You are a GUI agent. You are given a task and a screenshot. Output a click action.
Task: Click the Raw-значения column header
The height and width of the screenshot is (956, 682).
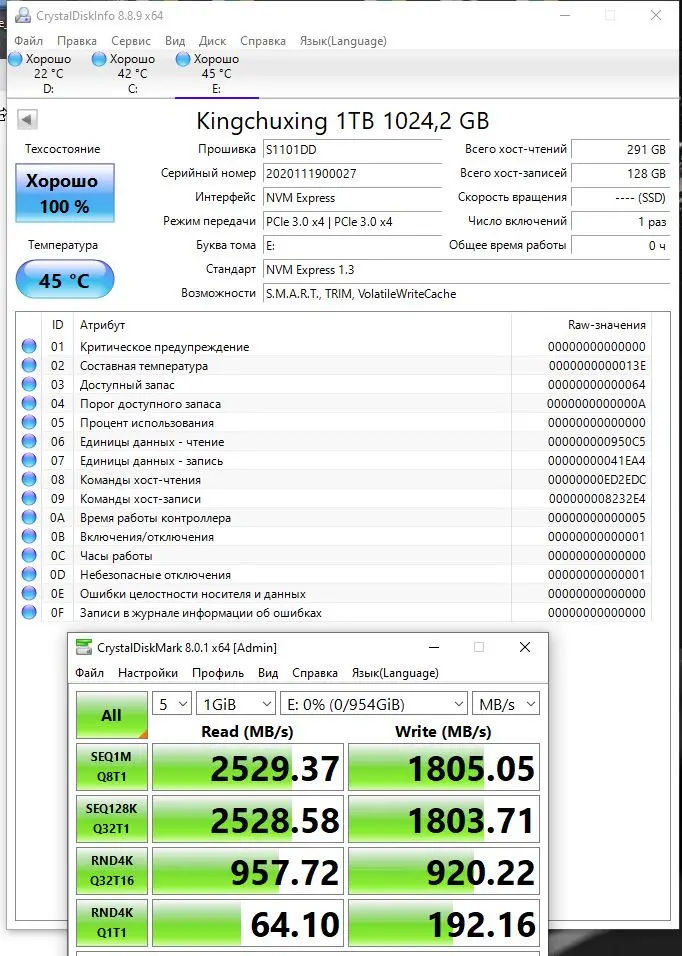tap(581, 325)
